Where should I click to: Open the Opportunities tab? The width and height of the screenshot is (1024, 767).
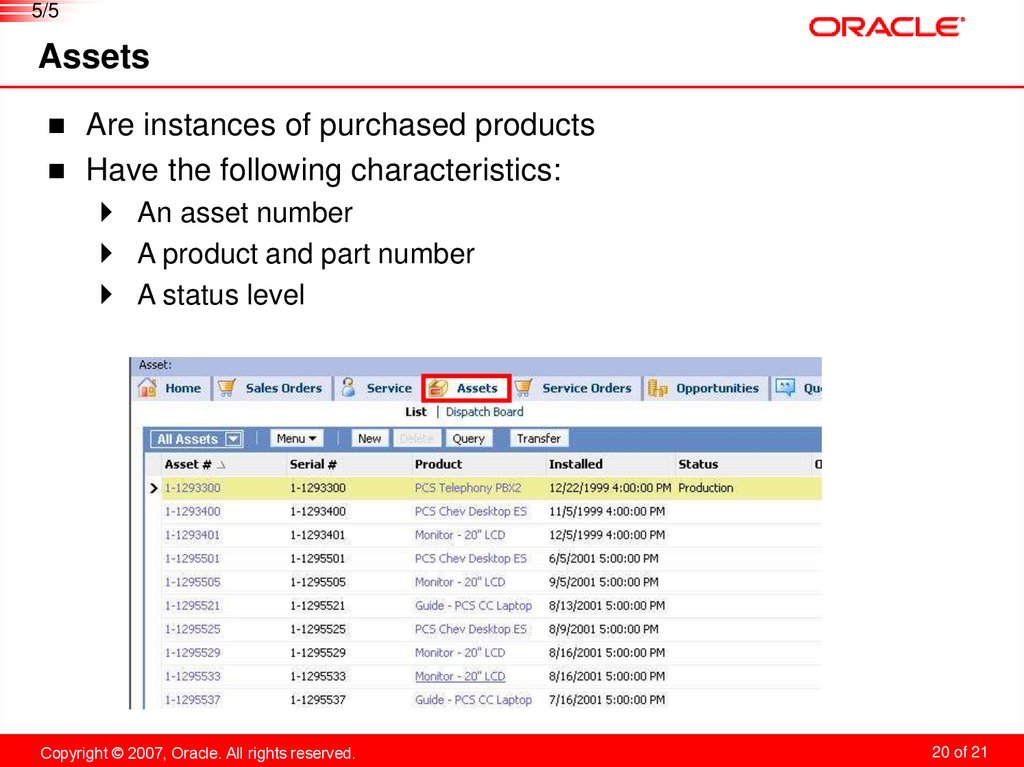[705, 388]
